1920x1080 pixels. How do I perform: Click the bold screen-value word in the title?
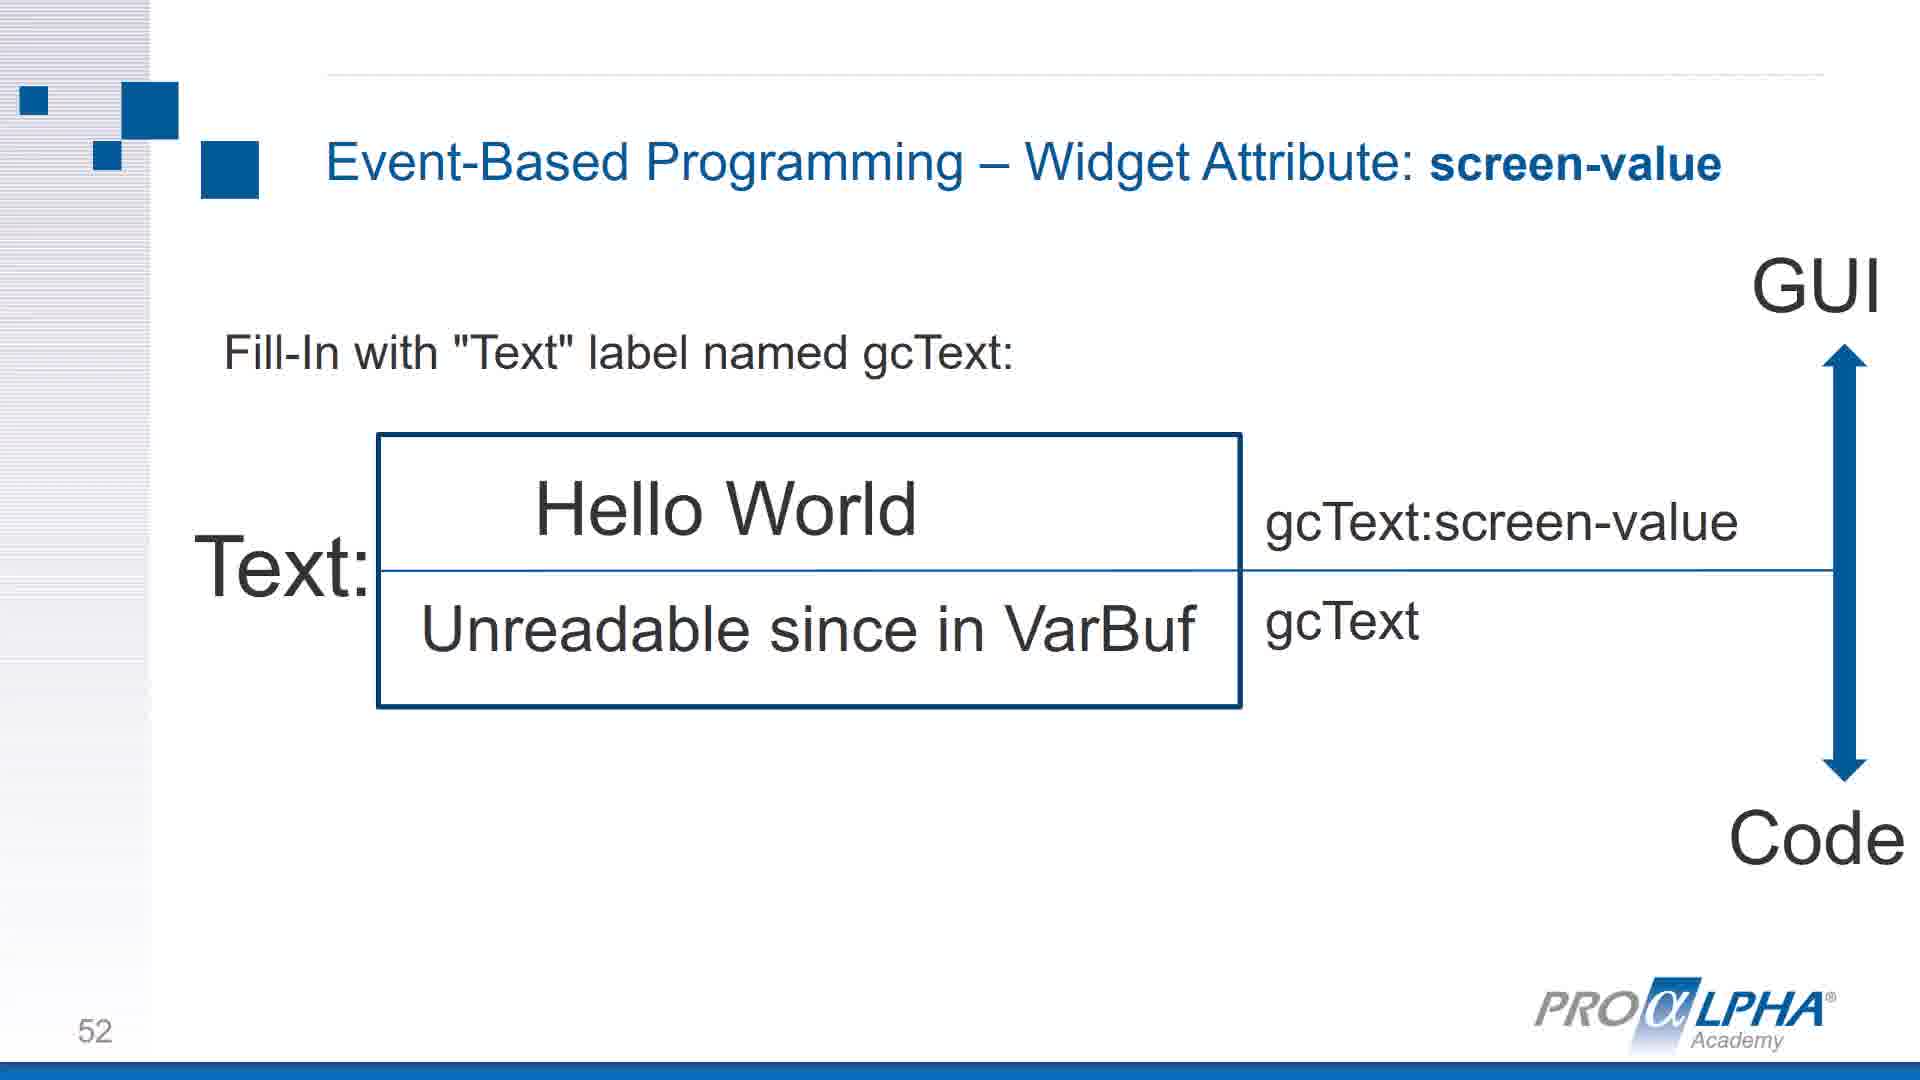[1575, 164]
